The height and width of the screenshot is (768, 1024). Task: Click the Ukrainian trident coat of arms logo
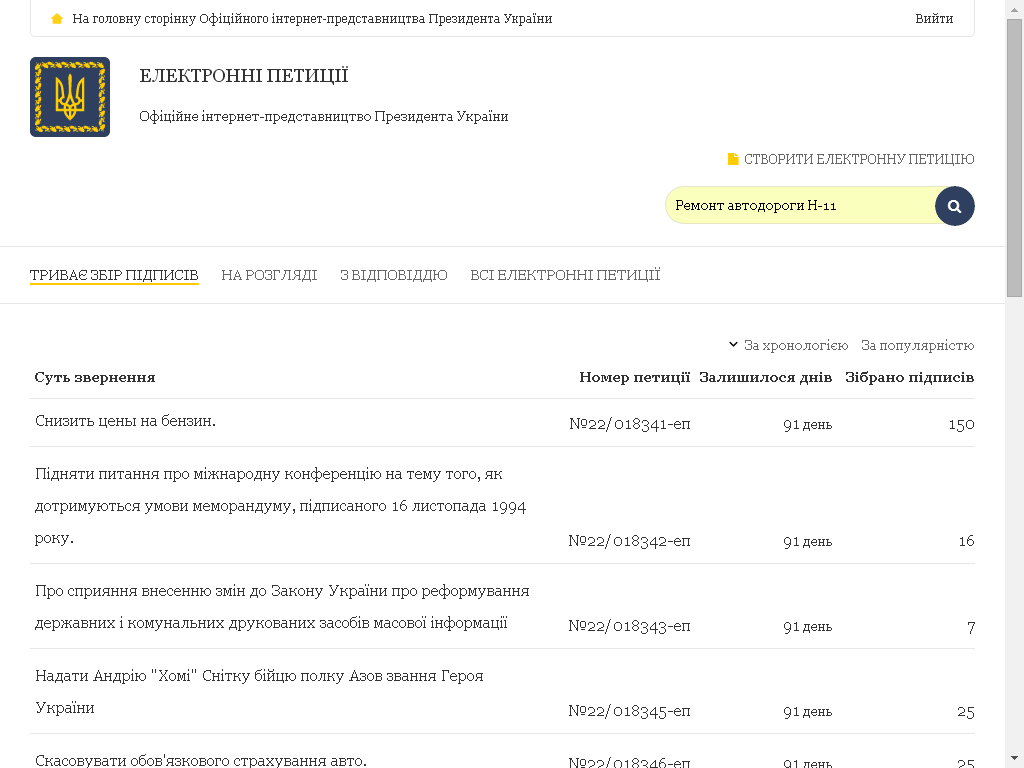(x=70, y=97)
